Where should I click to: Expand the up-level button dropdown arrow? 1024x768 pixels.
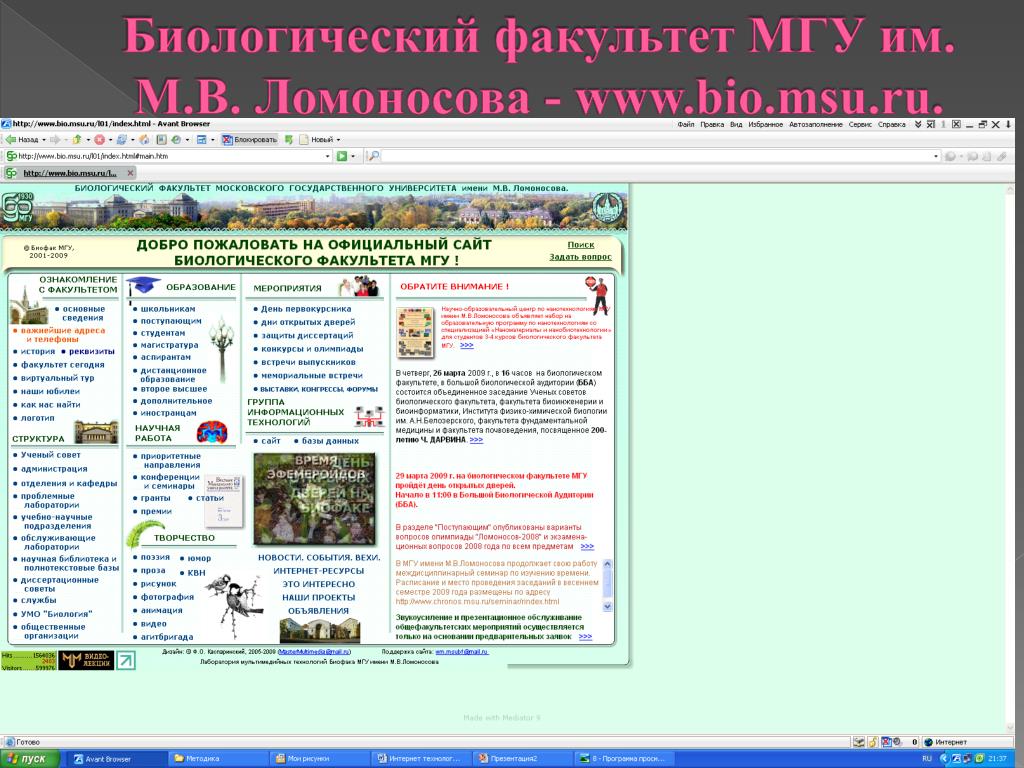[x=88, y=140]
